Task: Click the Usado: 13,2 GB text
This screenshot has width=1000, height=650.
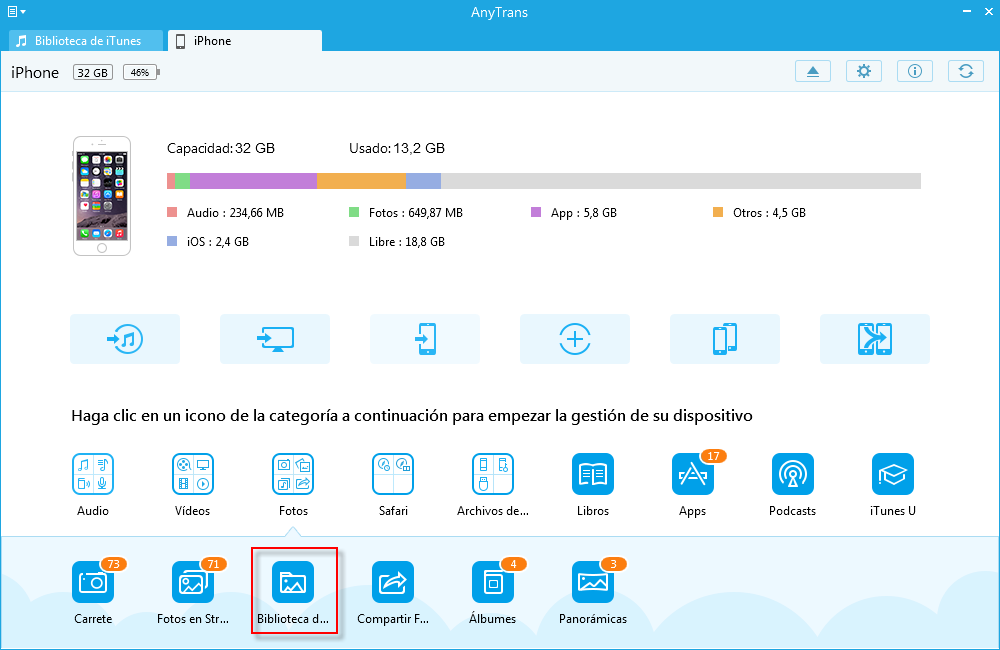Action: 397,149
